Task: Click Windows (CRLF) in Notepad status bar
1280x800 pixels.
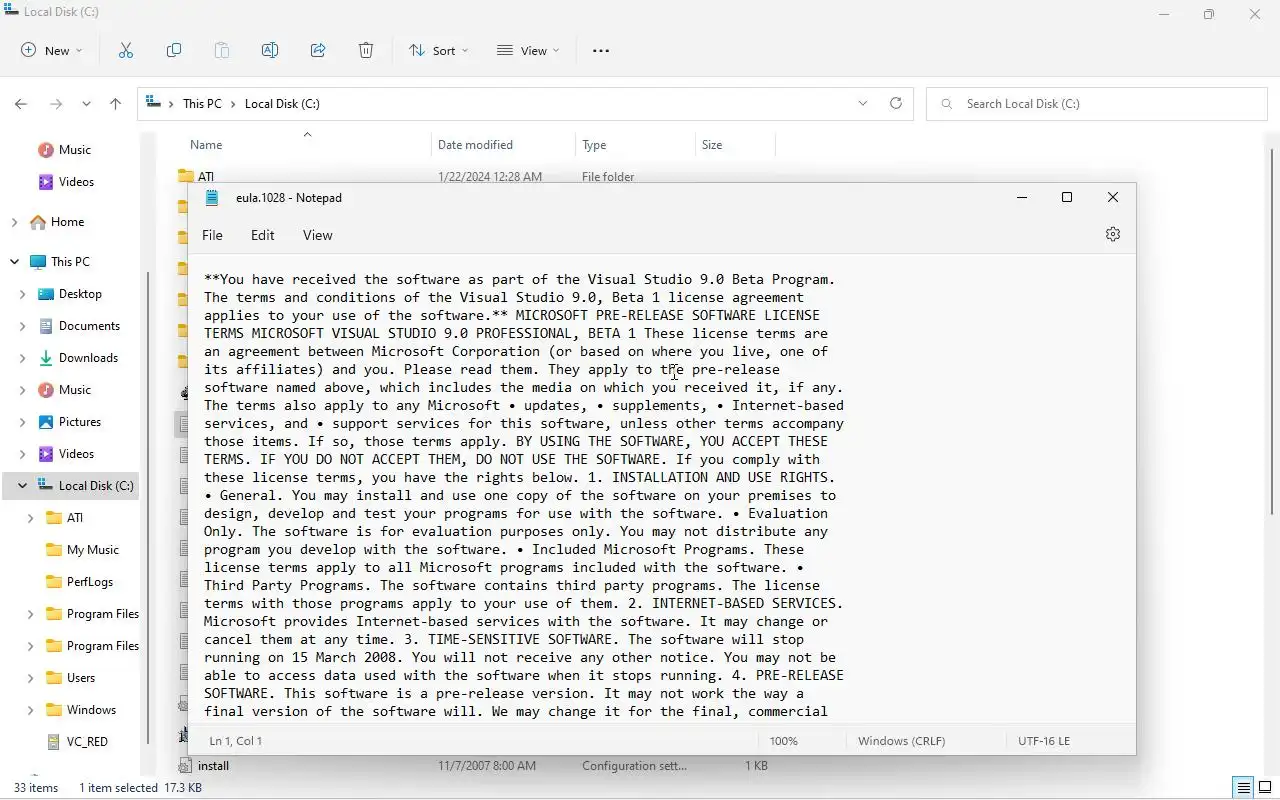Action: point(901,741)
